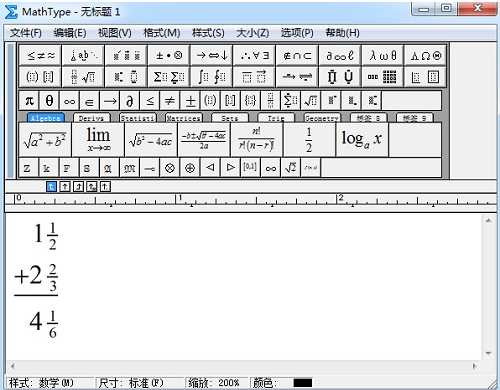Click the black color swatch in status bar
The width and height of the screenshot is (500, 390).
tap(303, 383)
